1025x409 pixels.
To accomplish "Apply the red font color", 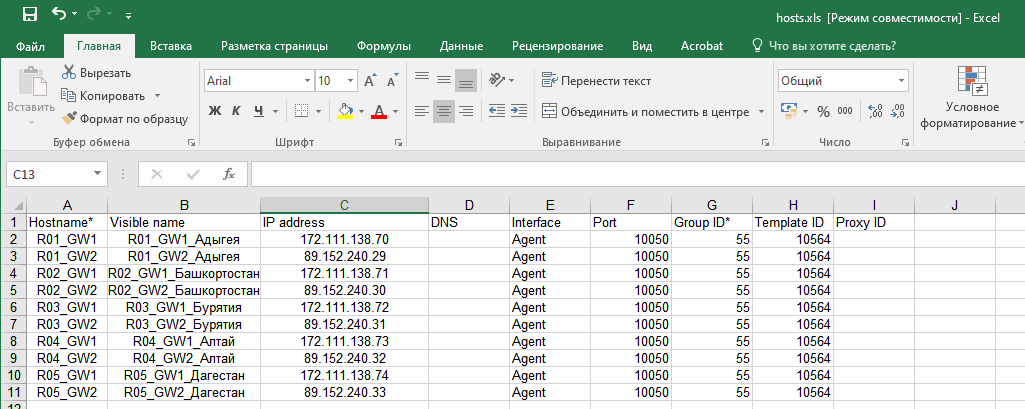I will pos(379,111).
